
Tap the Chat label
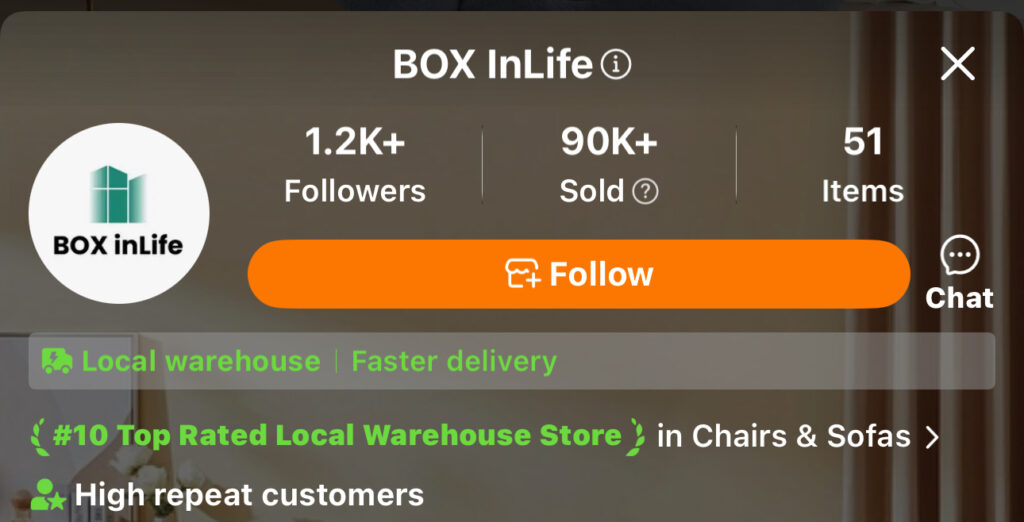[959, 298]
